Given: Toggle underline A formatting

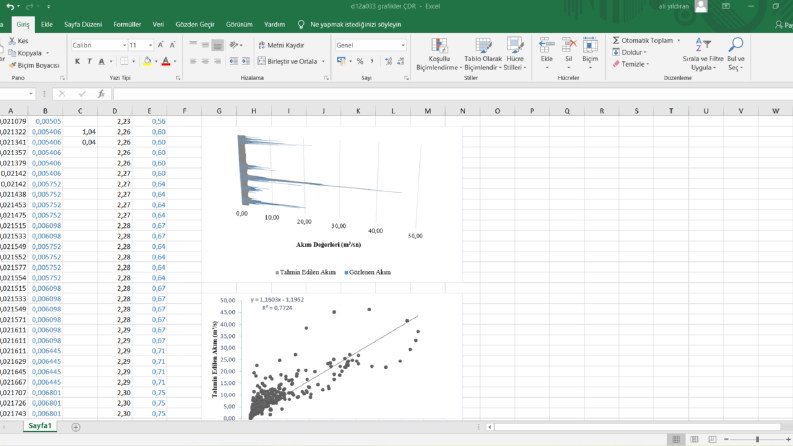Looking at the screenshot, I should coord(102,61).
